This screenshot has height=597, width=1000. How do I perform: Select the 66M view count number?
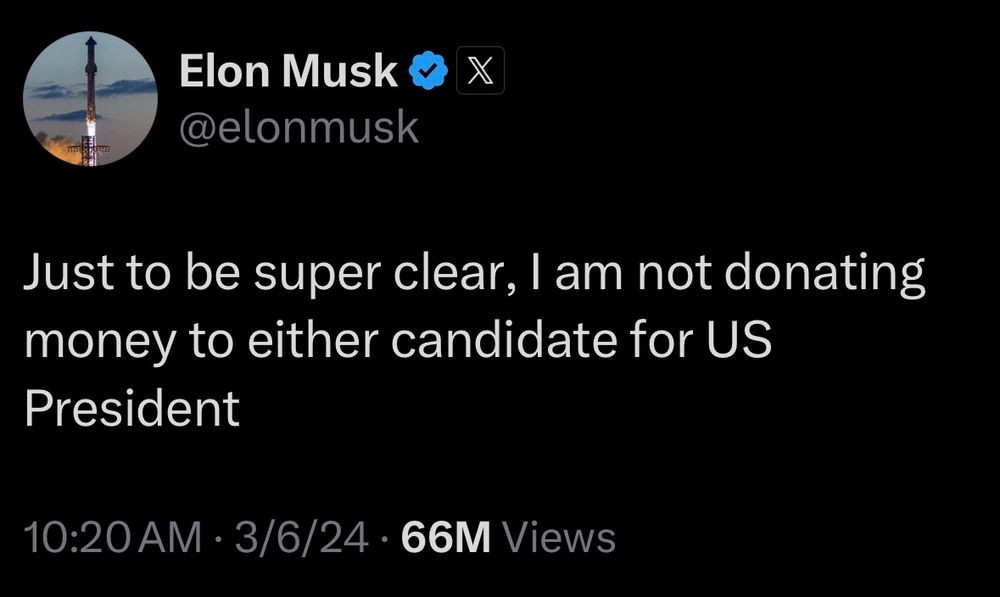tap(446, 537)
